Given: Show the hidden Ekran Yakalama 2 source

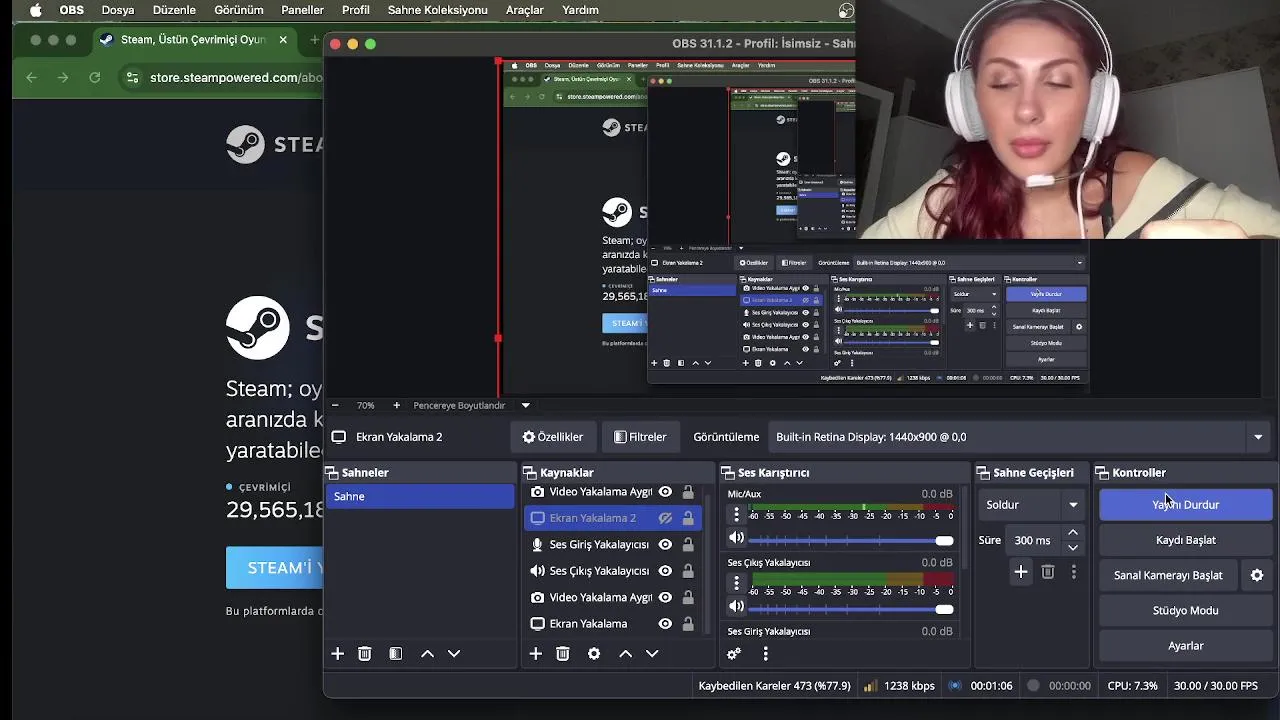Looking at the screenshot, I should (x=665, y=518).
